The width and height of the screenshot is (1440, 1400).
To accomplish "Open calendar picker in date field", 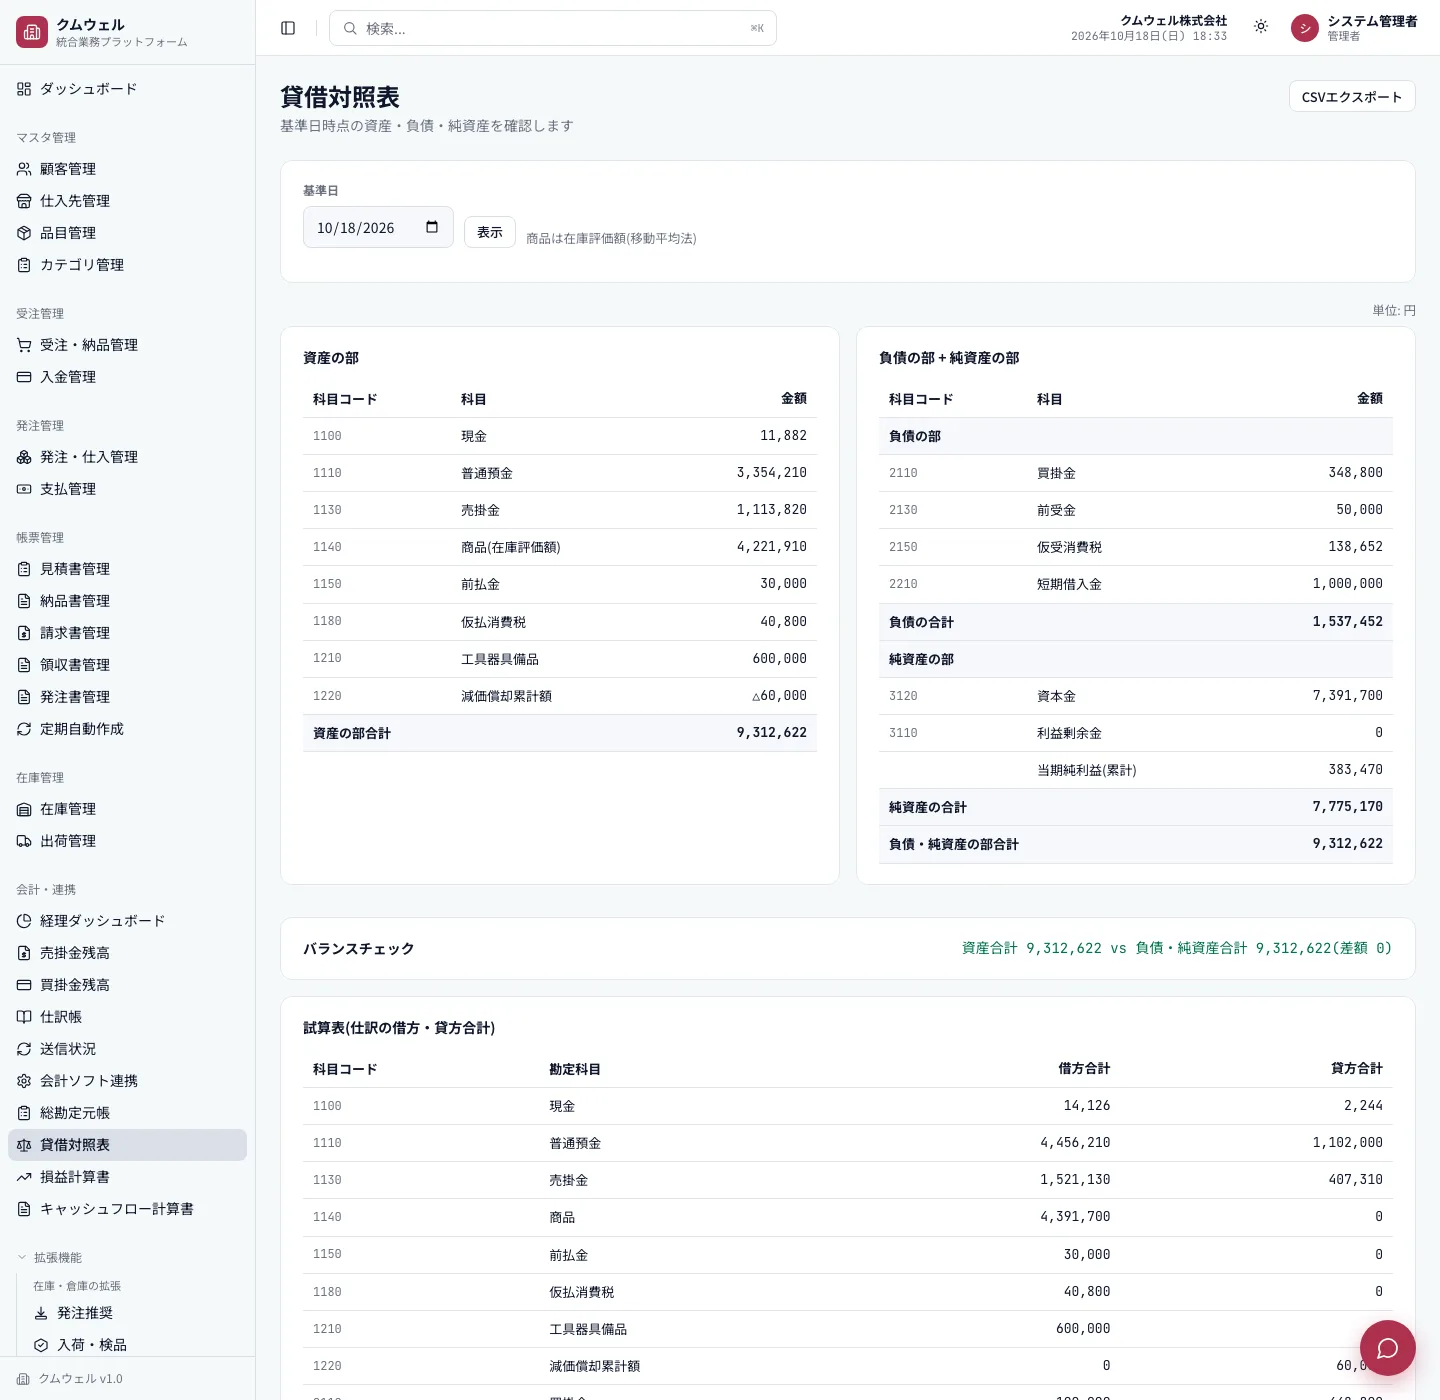I will pos(432,227).
